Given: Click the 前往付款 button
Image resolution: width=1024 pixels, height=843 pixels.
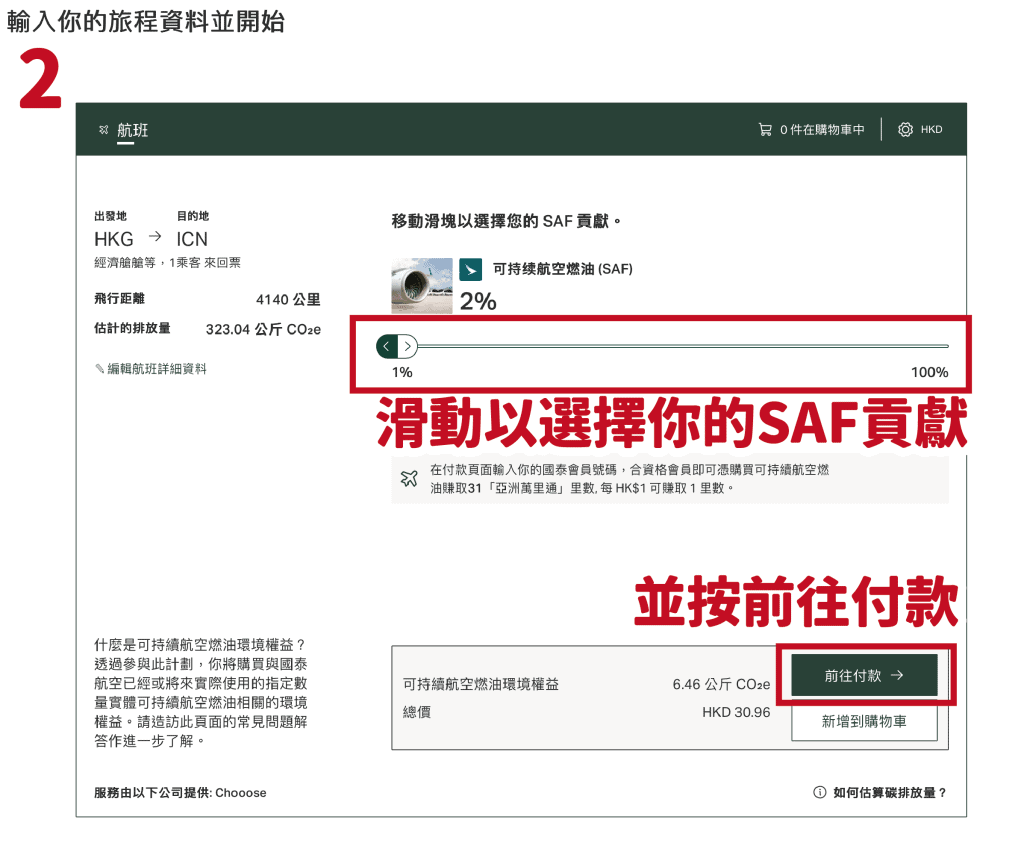Looking at the screenshot, I should (x=864, y=676).
